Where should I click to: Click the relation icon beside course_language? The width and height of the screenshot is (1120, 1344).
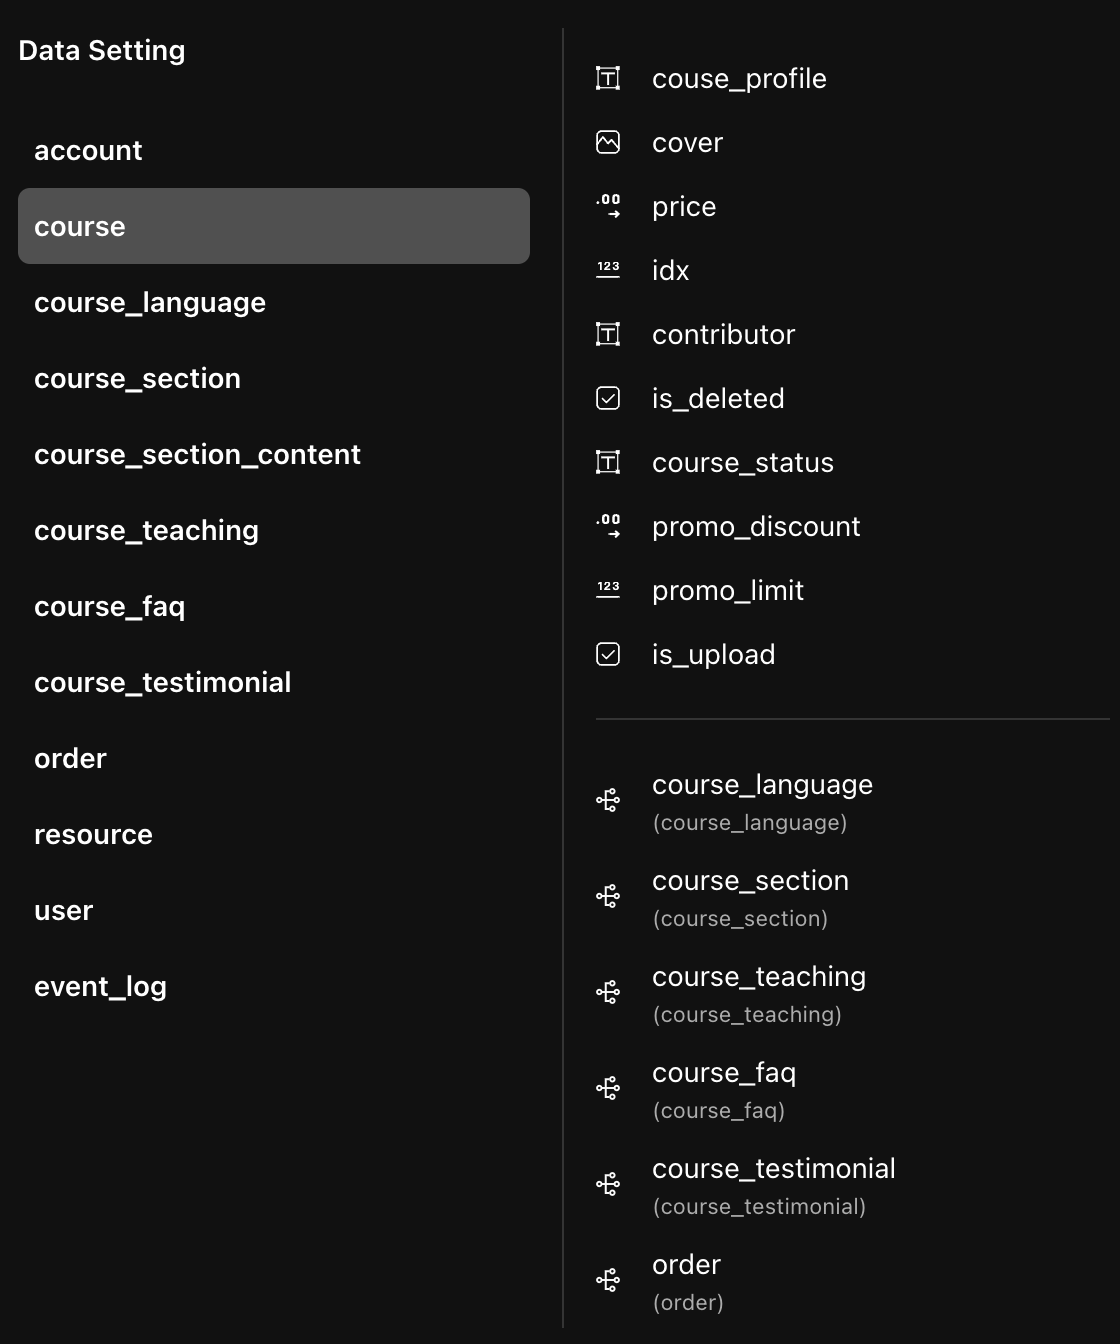608,800
